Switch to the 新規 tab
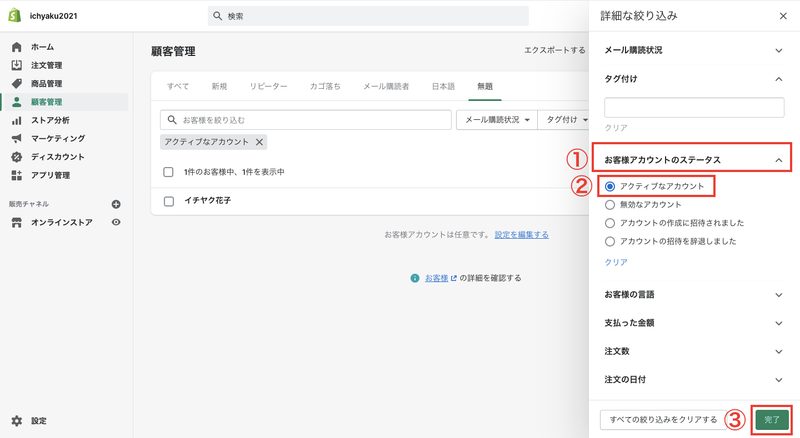The height and width of the screenshot is (438, 800). point(219,86)
